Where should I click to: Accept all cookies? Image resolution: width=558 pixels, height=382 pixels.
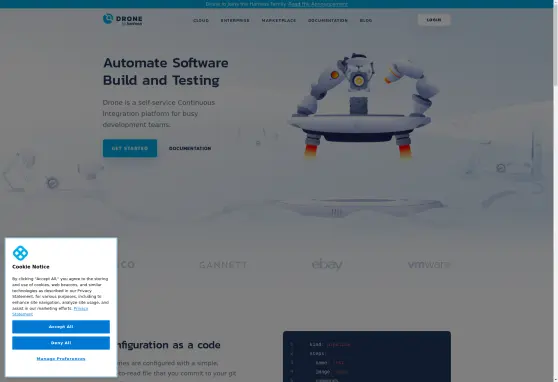pyautogui.click(x=61, y=327)
